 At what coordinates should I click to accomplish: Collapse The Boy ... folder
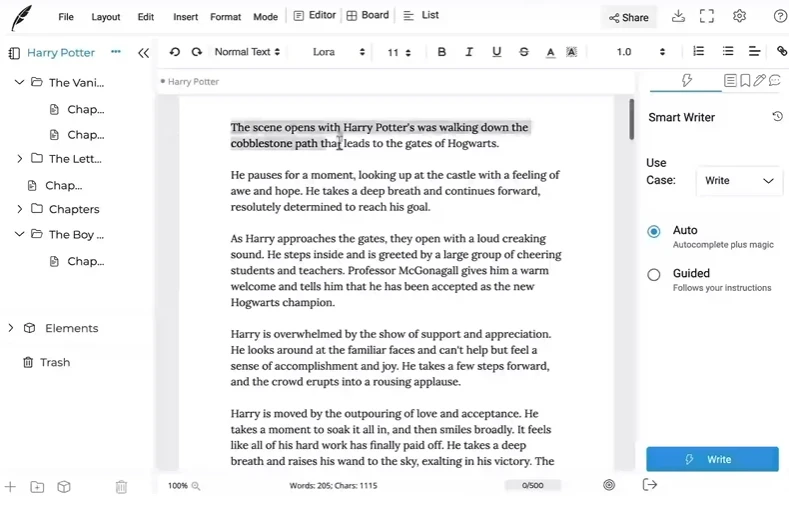(x=19, y=234)
